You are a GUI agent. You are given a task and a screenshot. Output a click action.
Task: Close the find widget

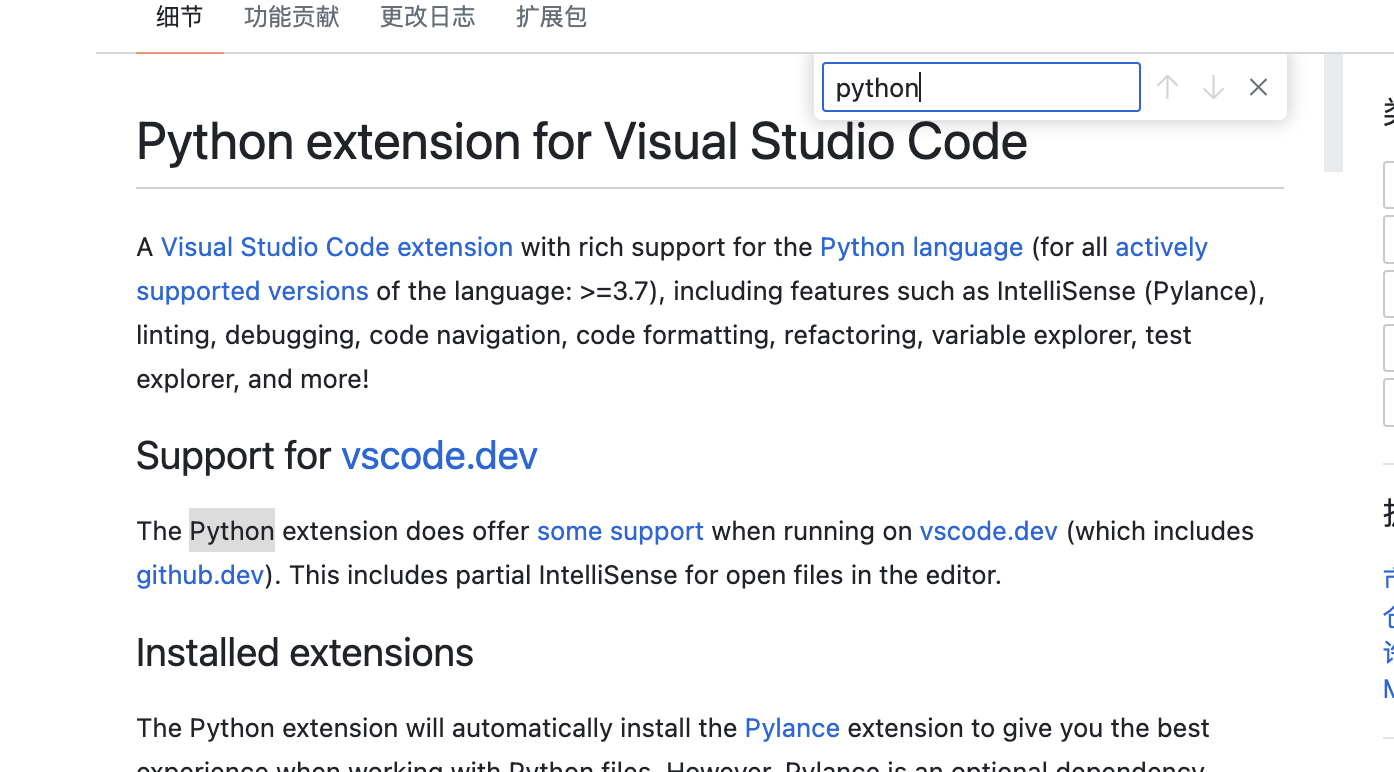click(x=1258, y=87)
